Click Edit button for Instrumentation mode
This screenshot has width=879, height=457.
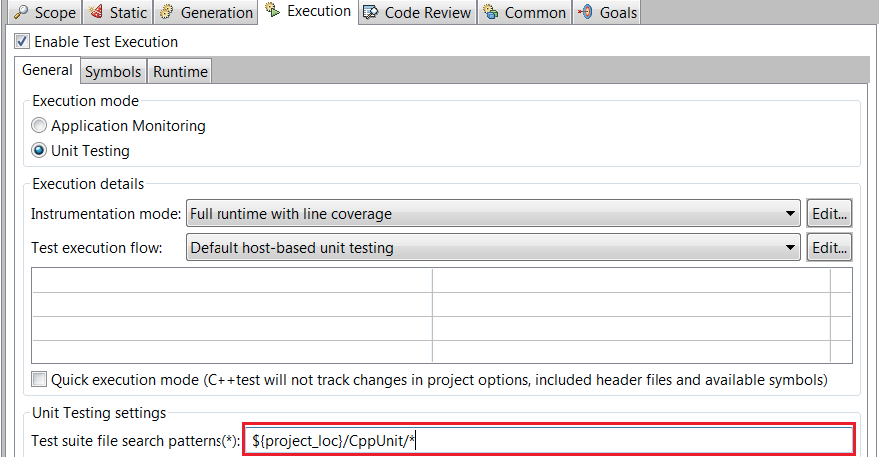pos(829,214)
